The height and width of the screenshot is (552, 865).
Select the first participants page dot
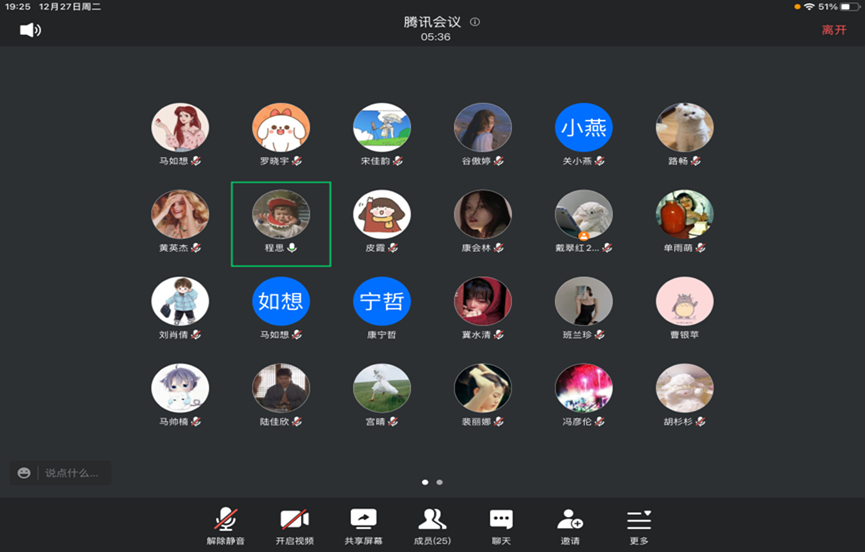coord(425,482)
